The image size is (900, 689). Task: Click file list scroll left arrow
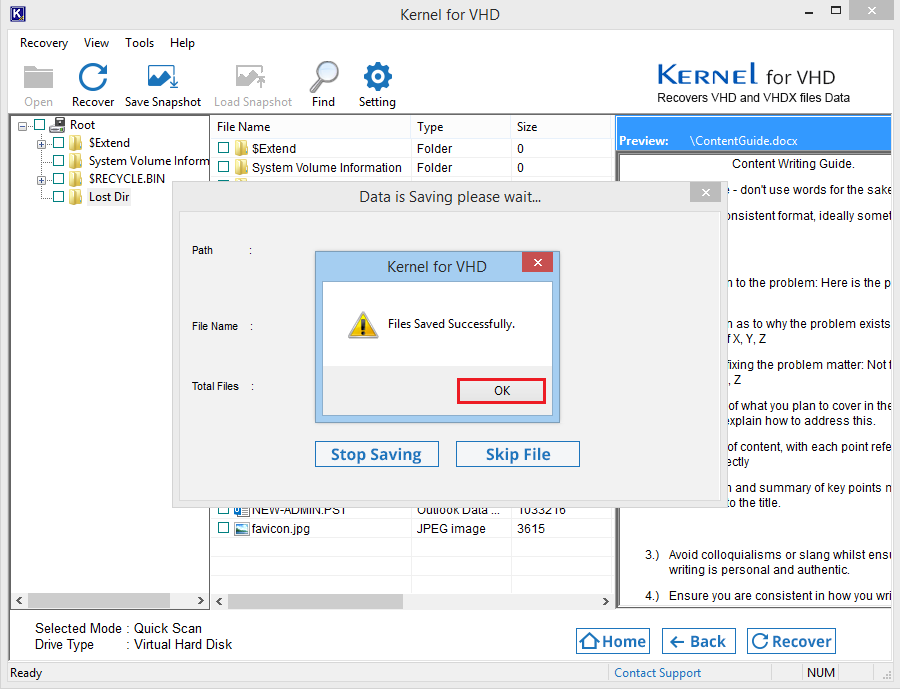click(x=219, y=601)
